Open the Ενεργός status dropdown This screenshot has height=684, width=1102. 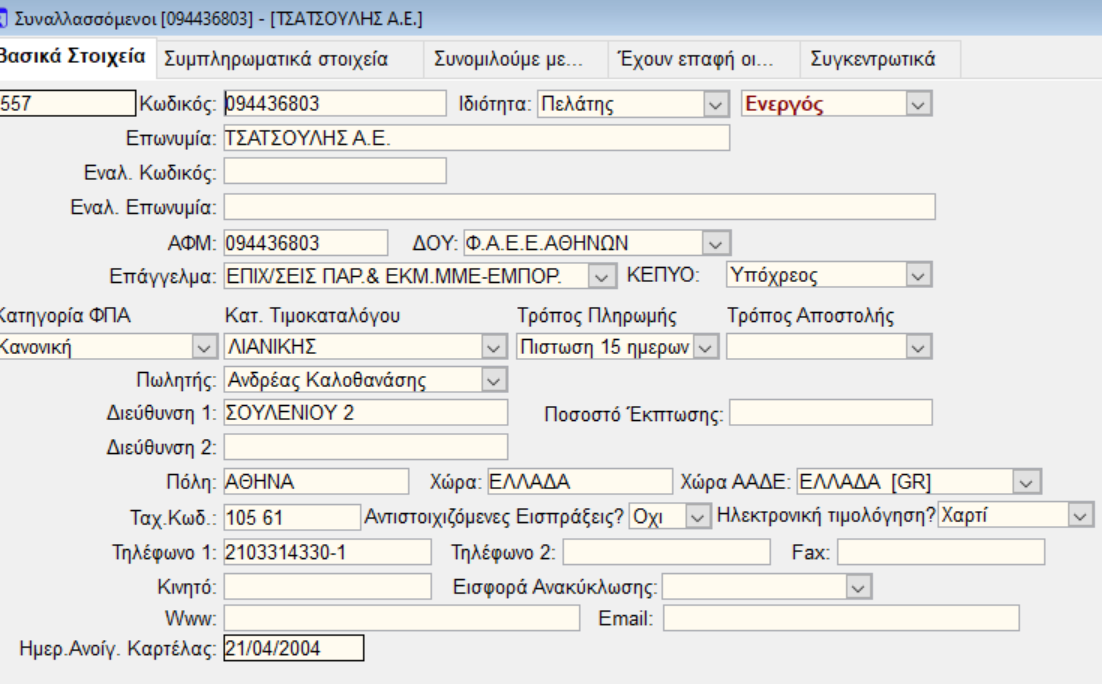pos(918,103)
